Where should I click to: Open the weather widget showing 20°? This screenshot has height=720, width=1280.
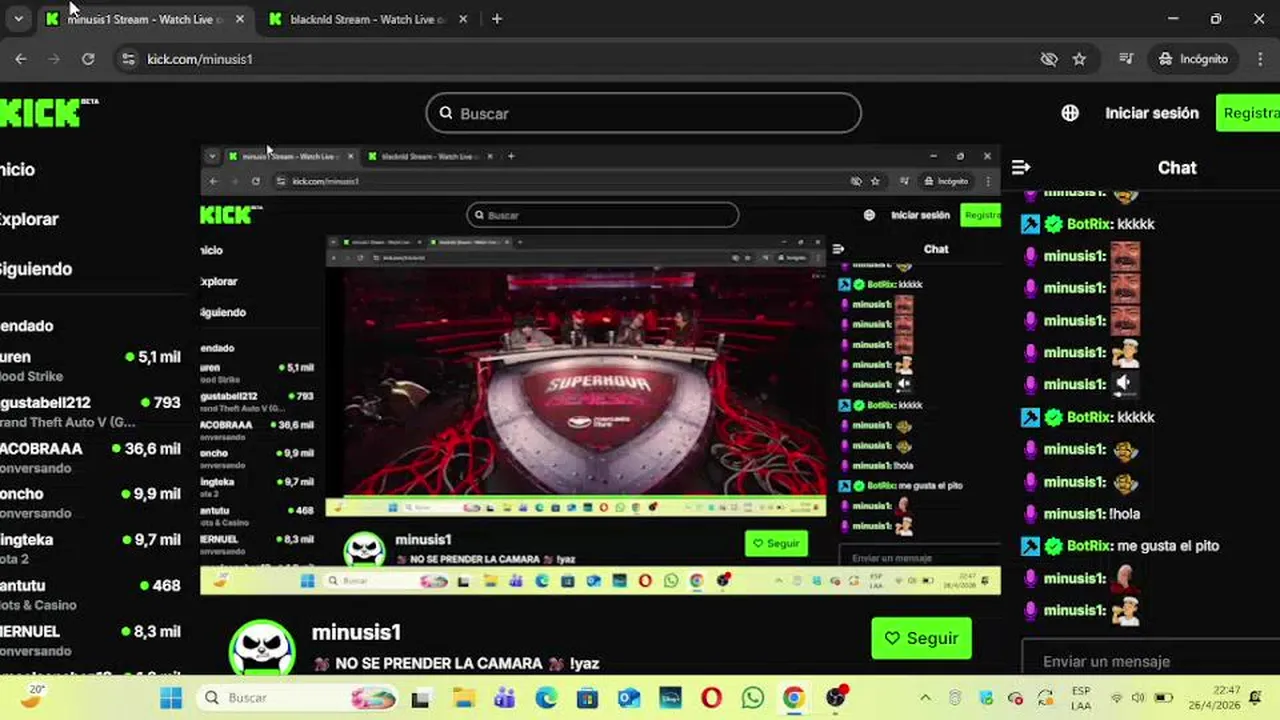tap(33, 696)
